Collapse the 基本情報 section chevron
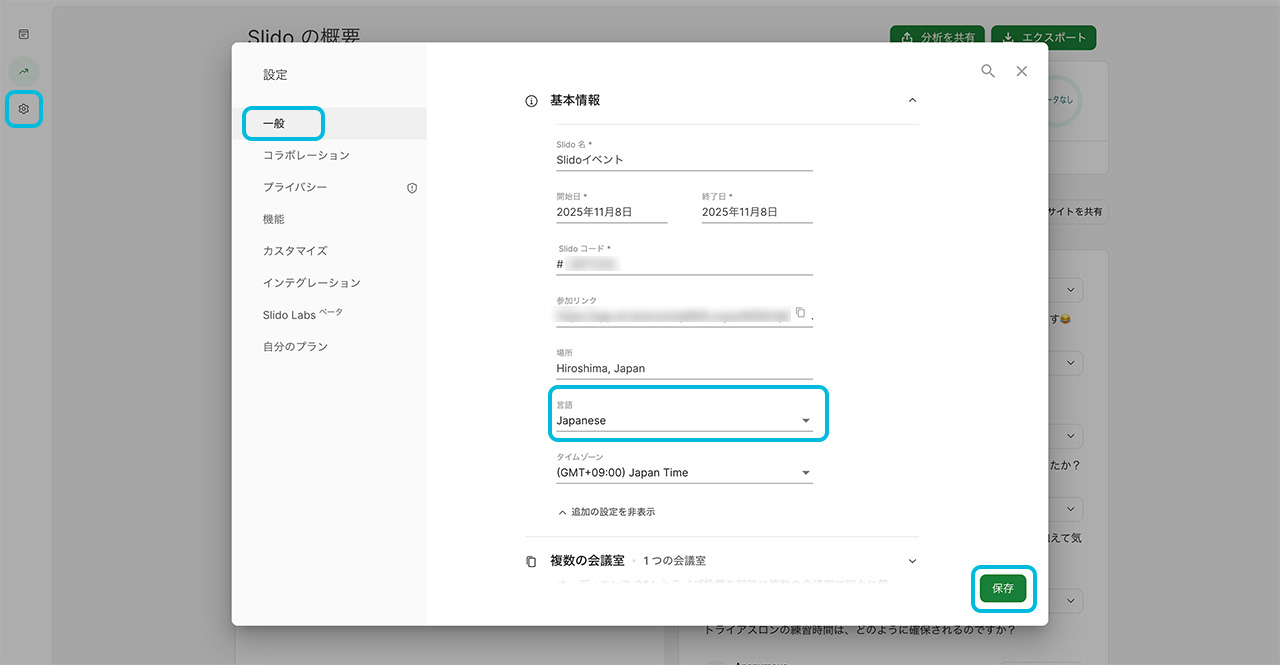This screenshot has height=665, width=1280. coord(911,101)
